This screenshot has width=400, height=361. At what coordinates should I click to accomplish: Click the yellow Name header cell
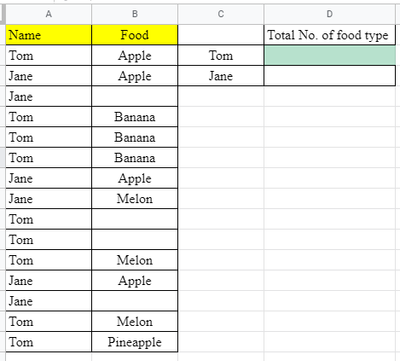coord(49,35)
